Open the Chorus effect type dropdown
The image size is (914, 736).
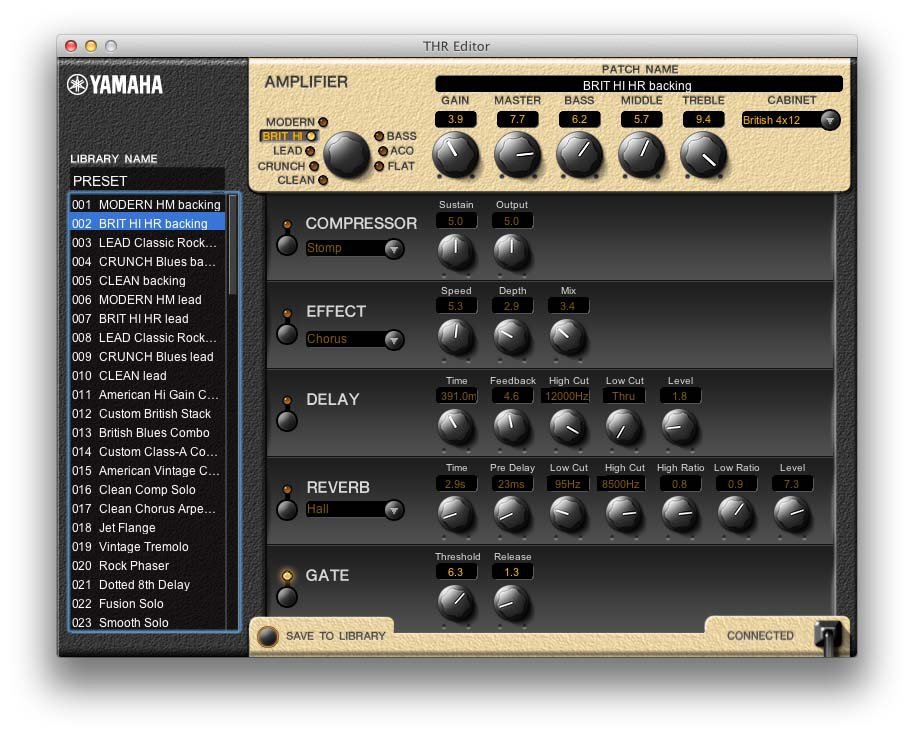click(x=354, y=339)
